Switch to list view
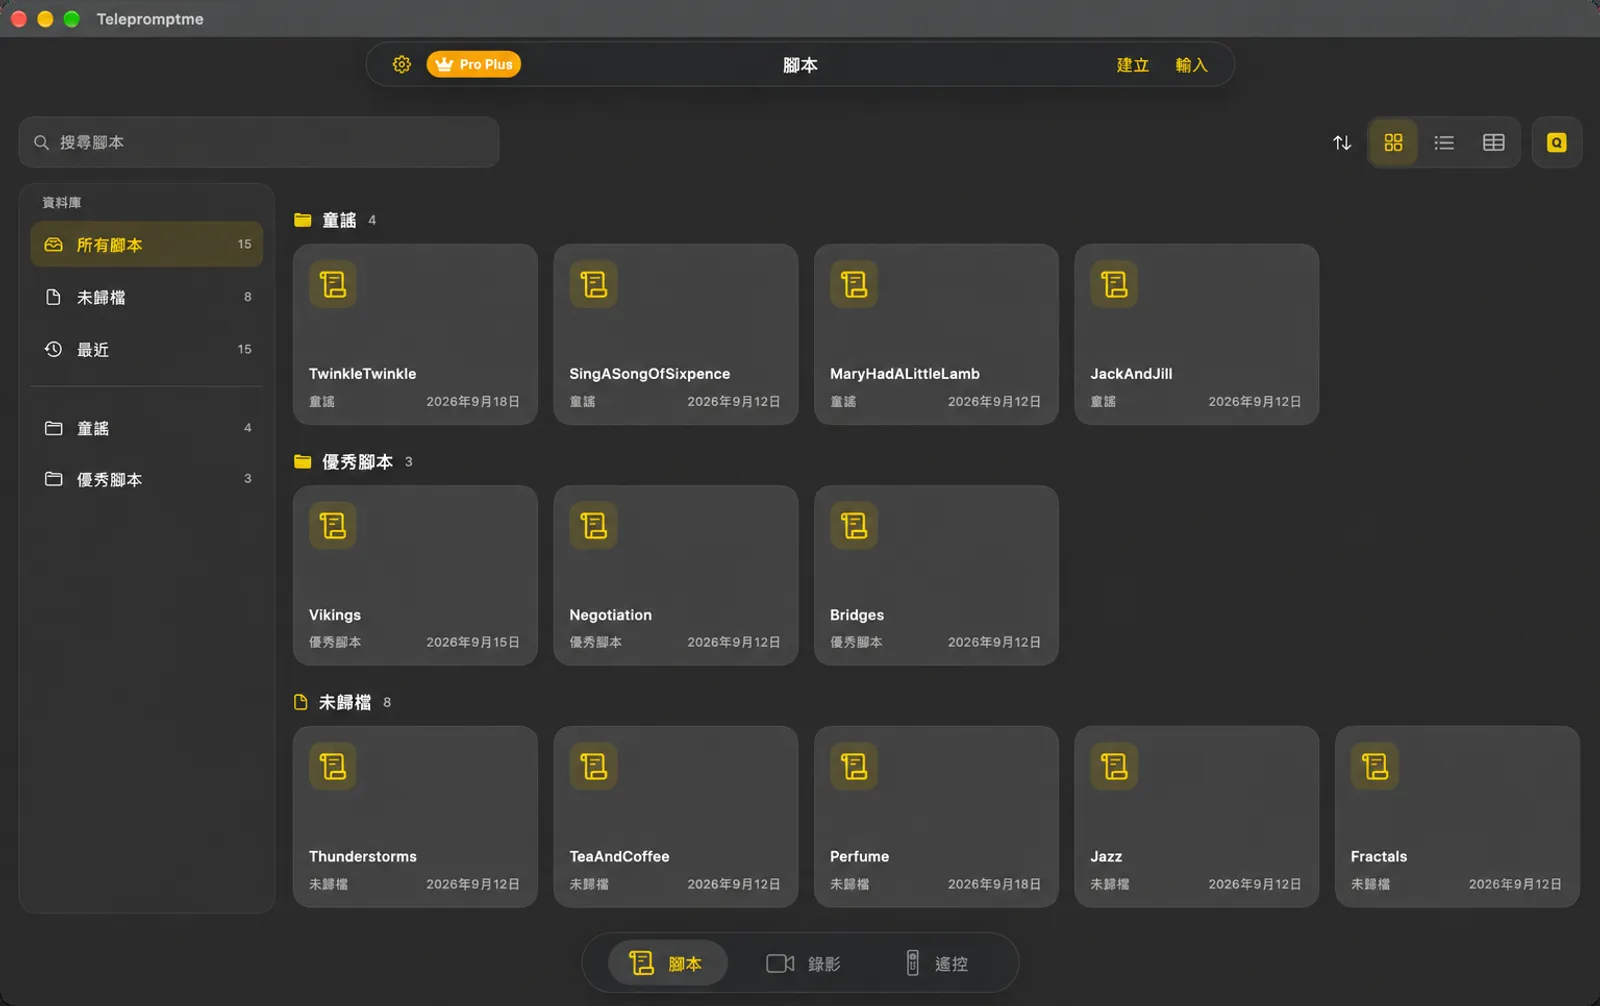Image resolution: width=1600 pixels, height=1006 pixels. point(1443,142)
